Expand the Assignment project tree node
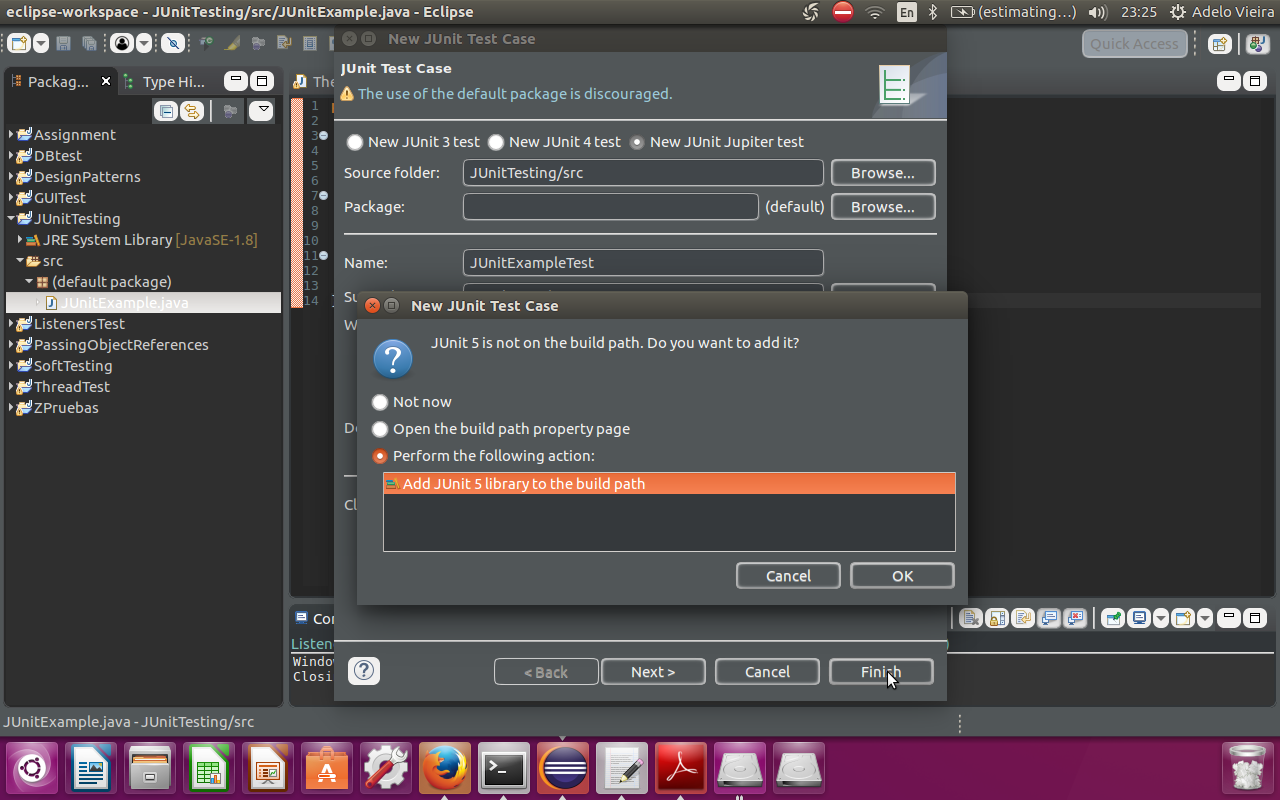The height and width of the screenshot is (800, 1280). (12, 135)
